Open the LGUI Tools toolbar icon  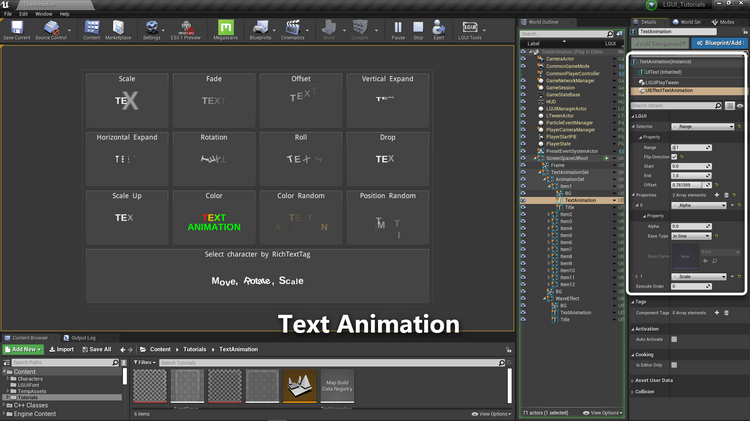470,30
